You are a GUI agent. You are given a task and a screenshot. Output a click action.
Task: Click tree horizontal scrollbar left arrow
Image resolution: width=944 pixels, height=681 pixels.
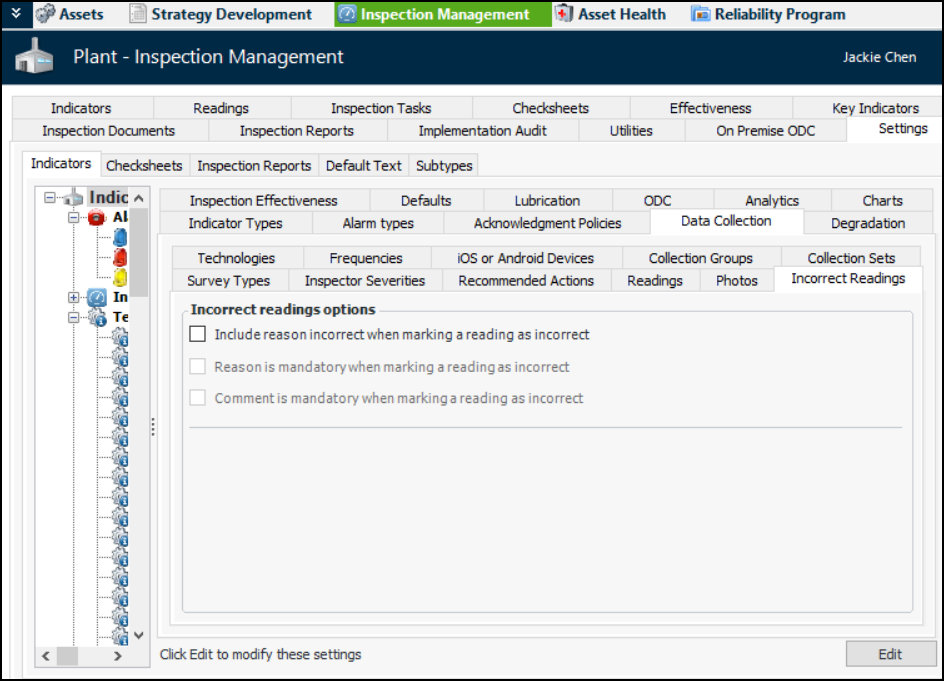[x=46, y=656]
